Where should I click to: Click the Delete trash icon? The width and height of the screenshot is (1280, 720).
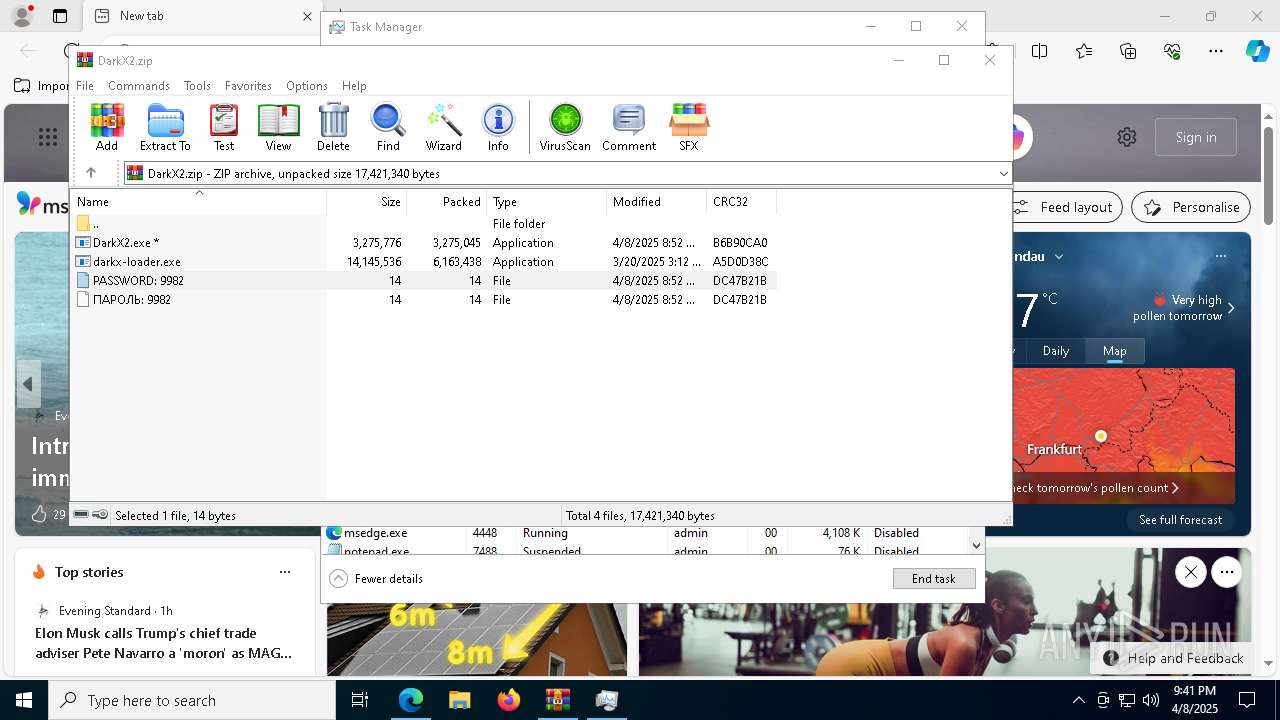333,127
